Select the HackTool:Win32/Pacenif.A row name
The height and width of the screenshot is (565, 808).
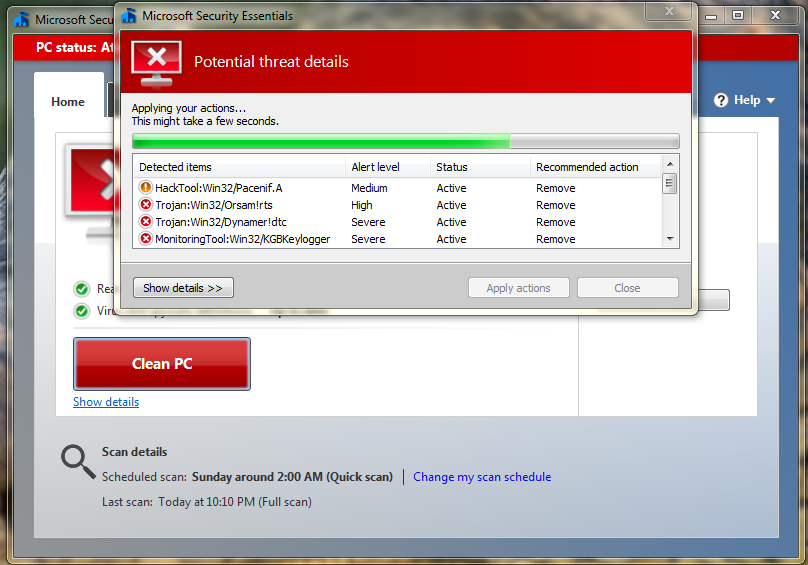[x=218, y=188]
